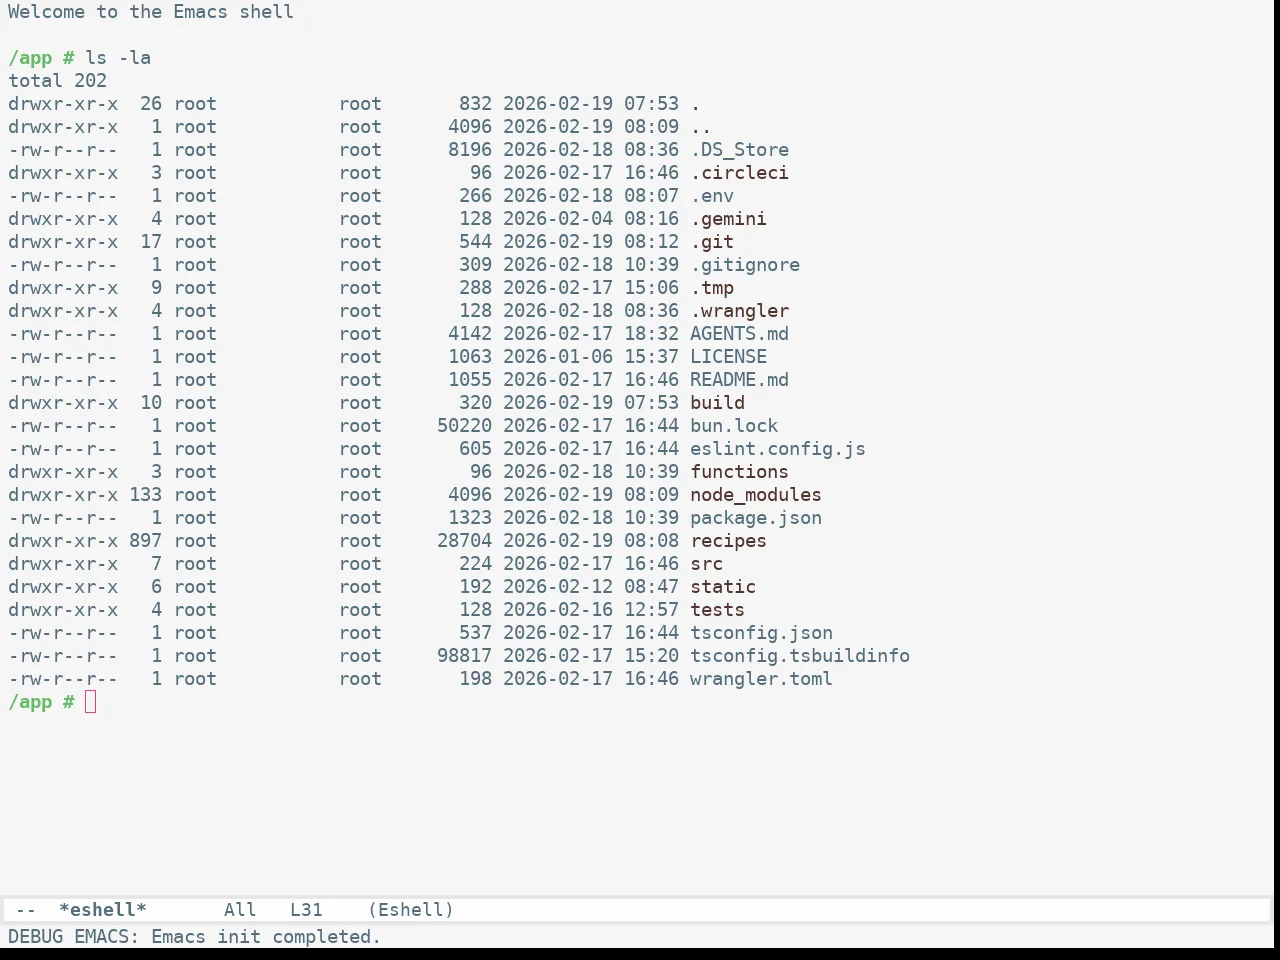
Task: Click link count 897 in recipes row
Action: [146, 541]
